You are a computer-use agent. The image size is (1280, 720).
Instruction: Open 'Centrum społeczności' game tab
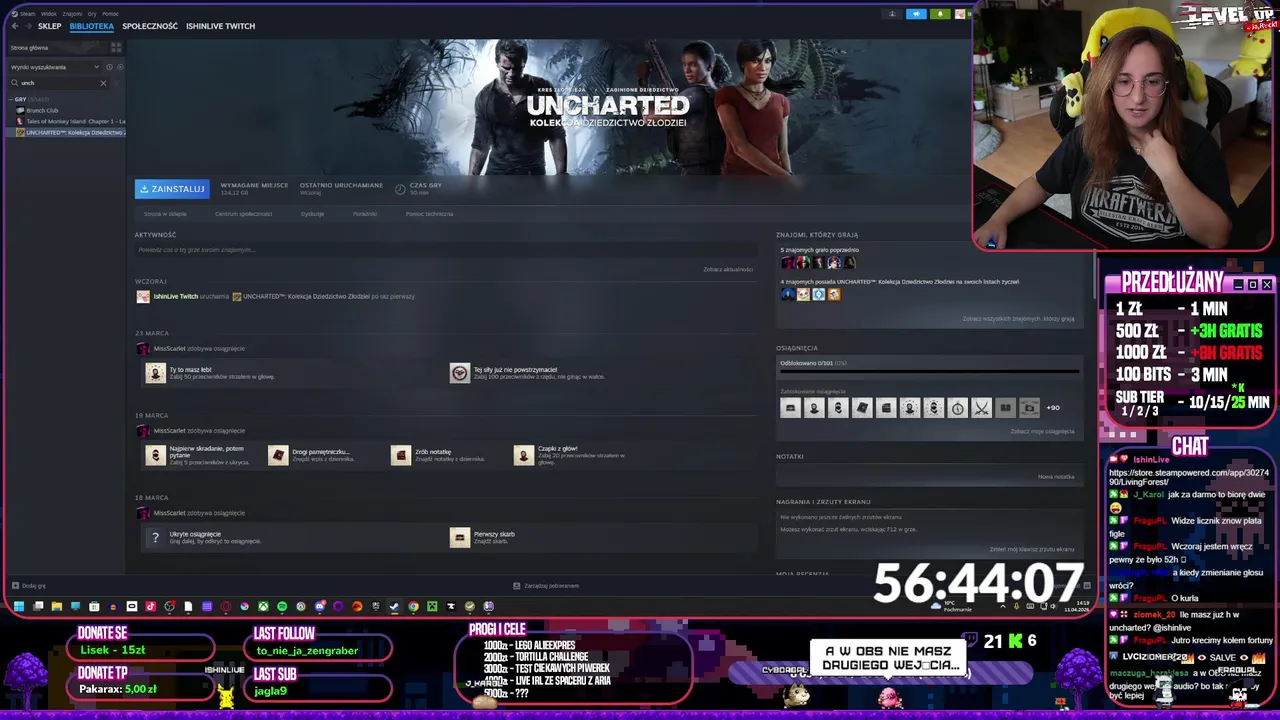coord(243,214)
